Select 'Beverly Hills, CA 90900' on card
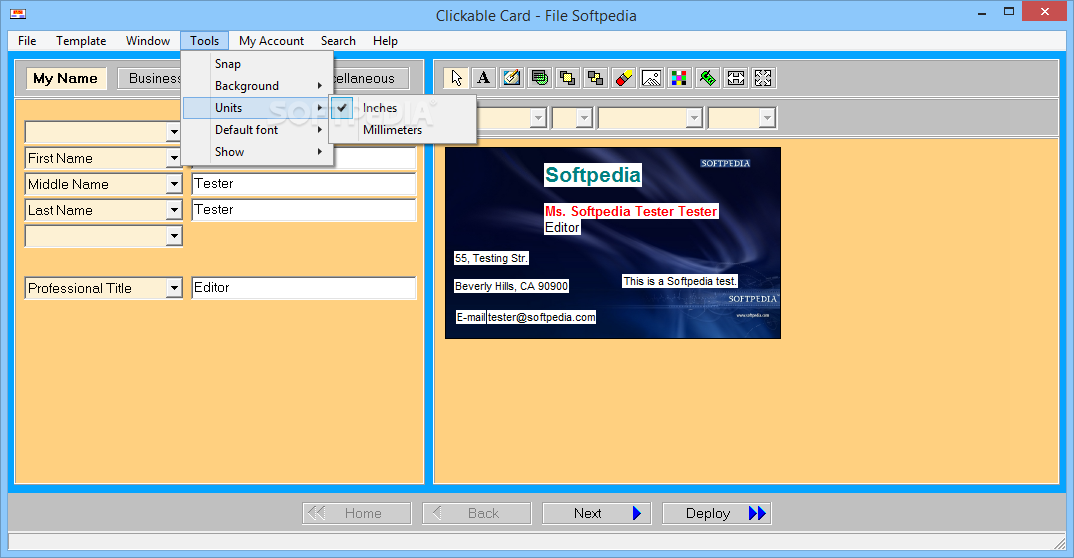Viewport: 1074px width, 558px height. pos(511,286)
